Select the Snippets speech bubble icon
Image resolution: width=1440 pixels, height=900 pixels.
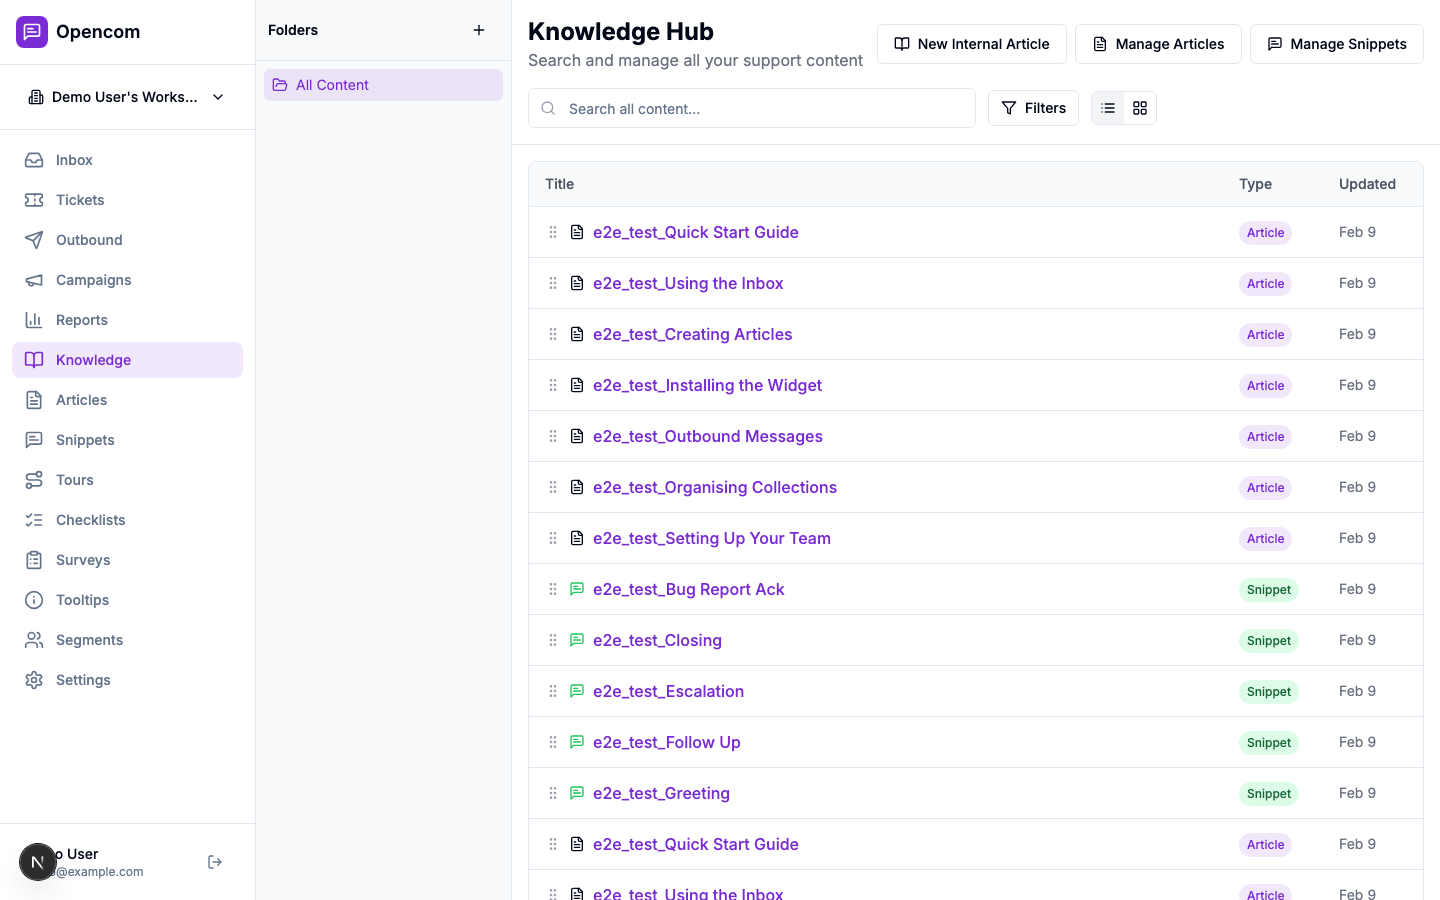33,440
